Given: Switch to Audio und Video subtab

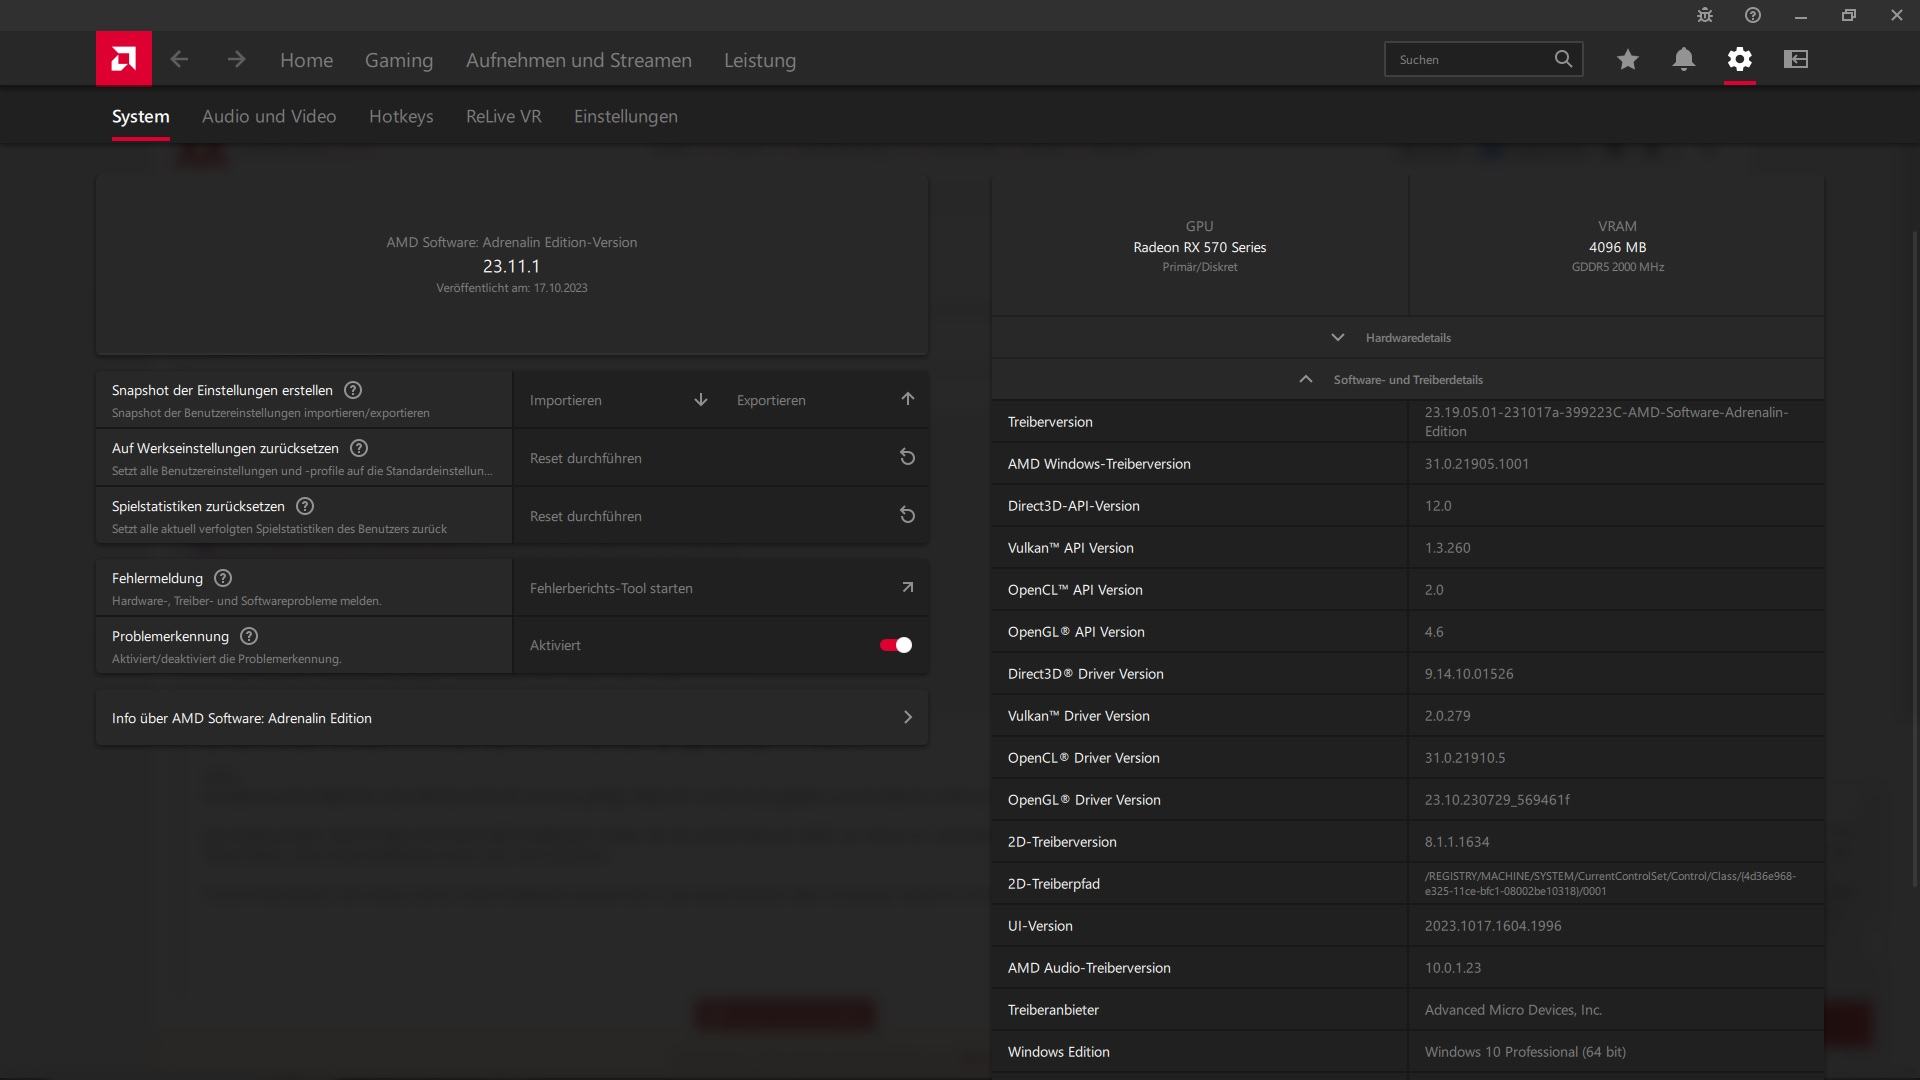Looking at the screenshot, I should 269,116.
